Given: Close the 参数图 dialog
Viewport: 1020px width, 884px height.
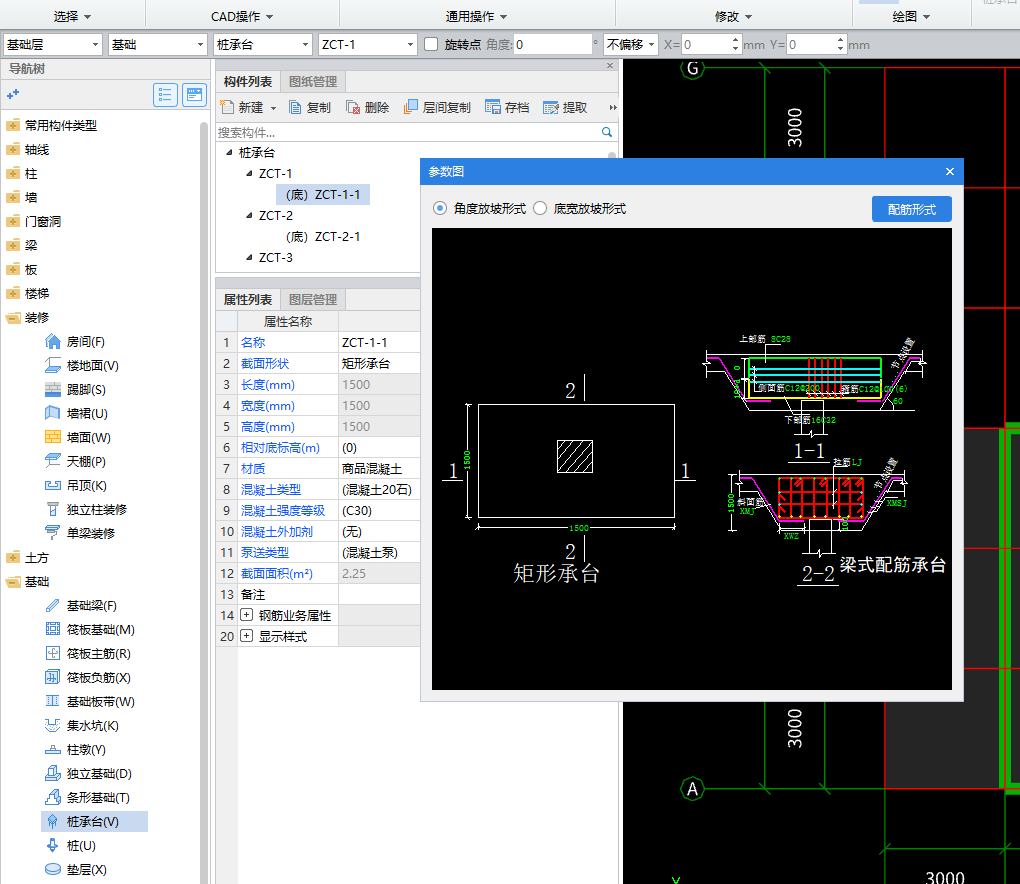Looking at the screenshot, I should click(950, 172).
